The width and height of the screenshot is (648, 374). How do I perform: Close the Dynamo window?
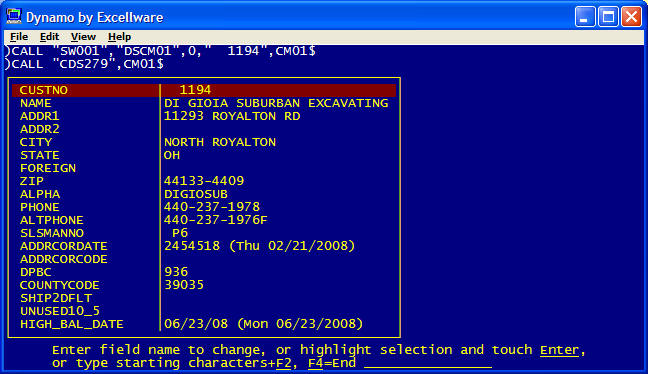click(631, 17)
